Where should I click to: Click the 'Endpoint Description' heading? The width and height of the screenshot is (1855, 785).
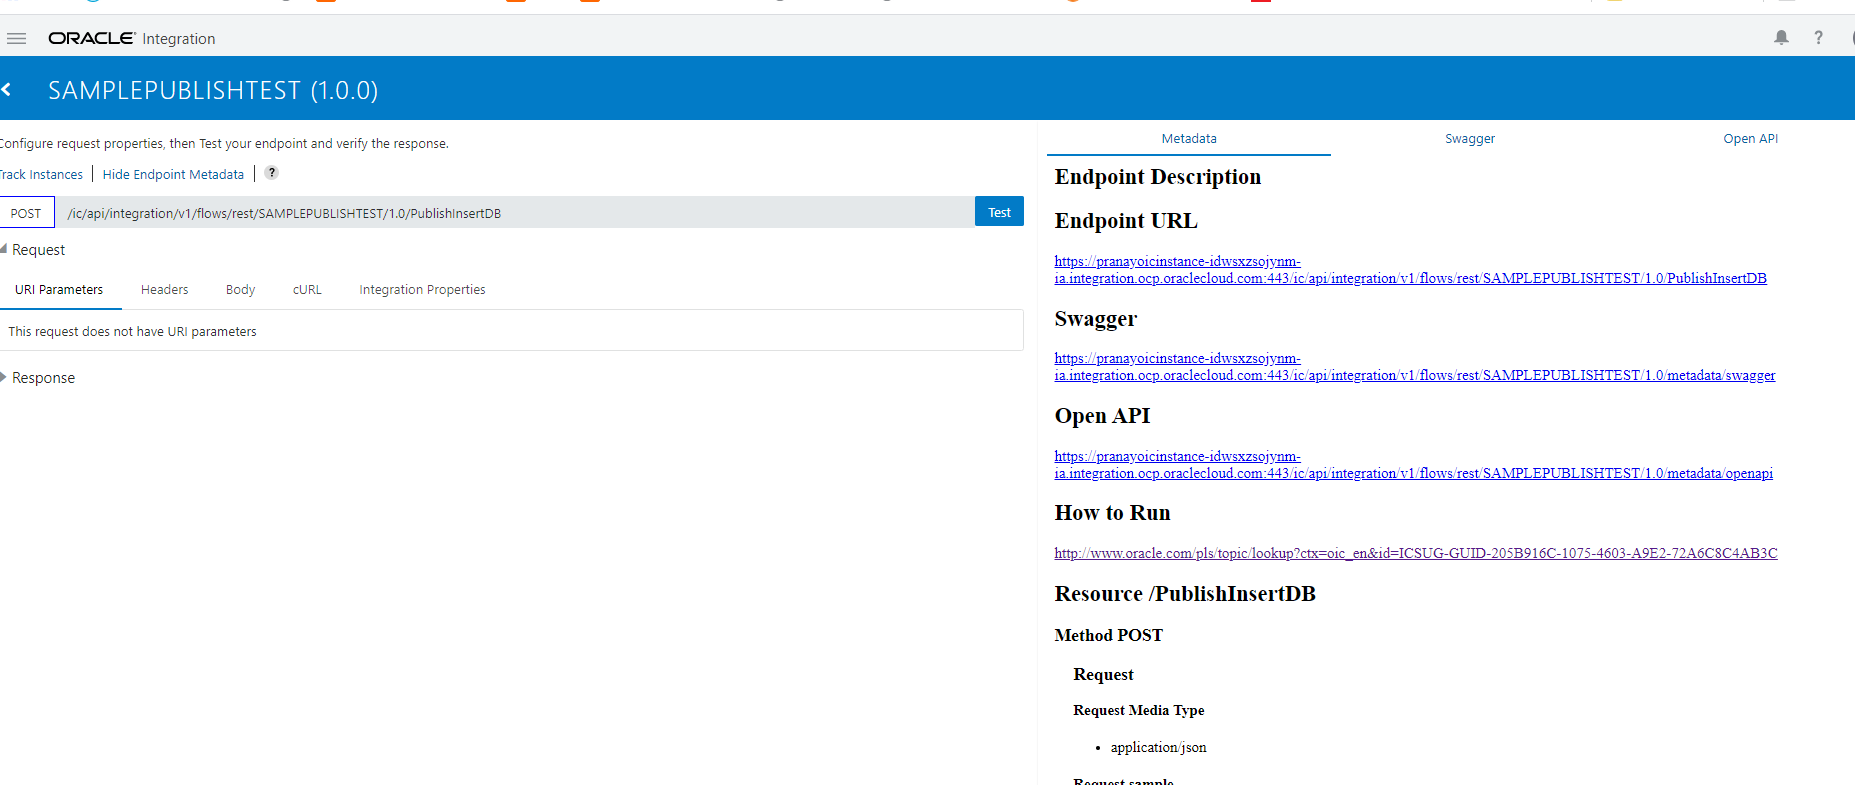point(1157,177)
